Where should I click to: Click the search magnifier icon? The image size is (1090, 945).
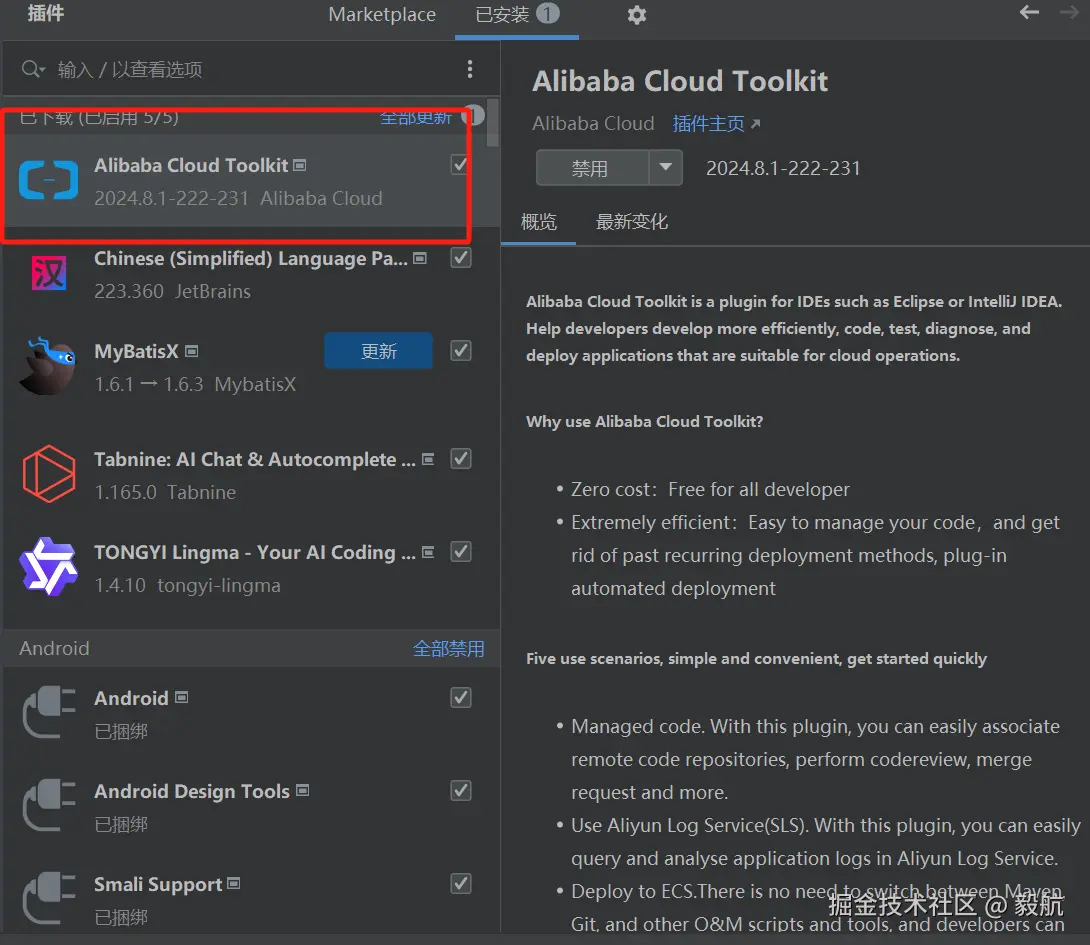click(31, 69)
